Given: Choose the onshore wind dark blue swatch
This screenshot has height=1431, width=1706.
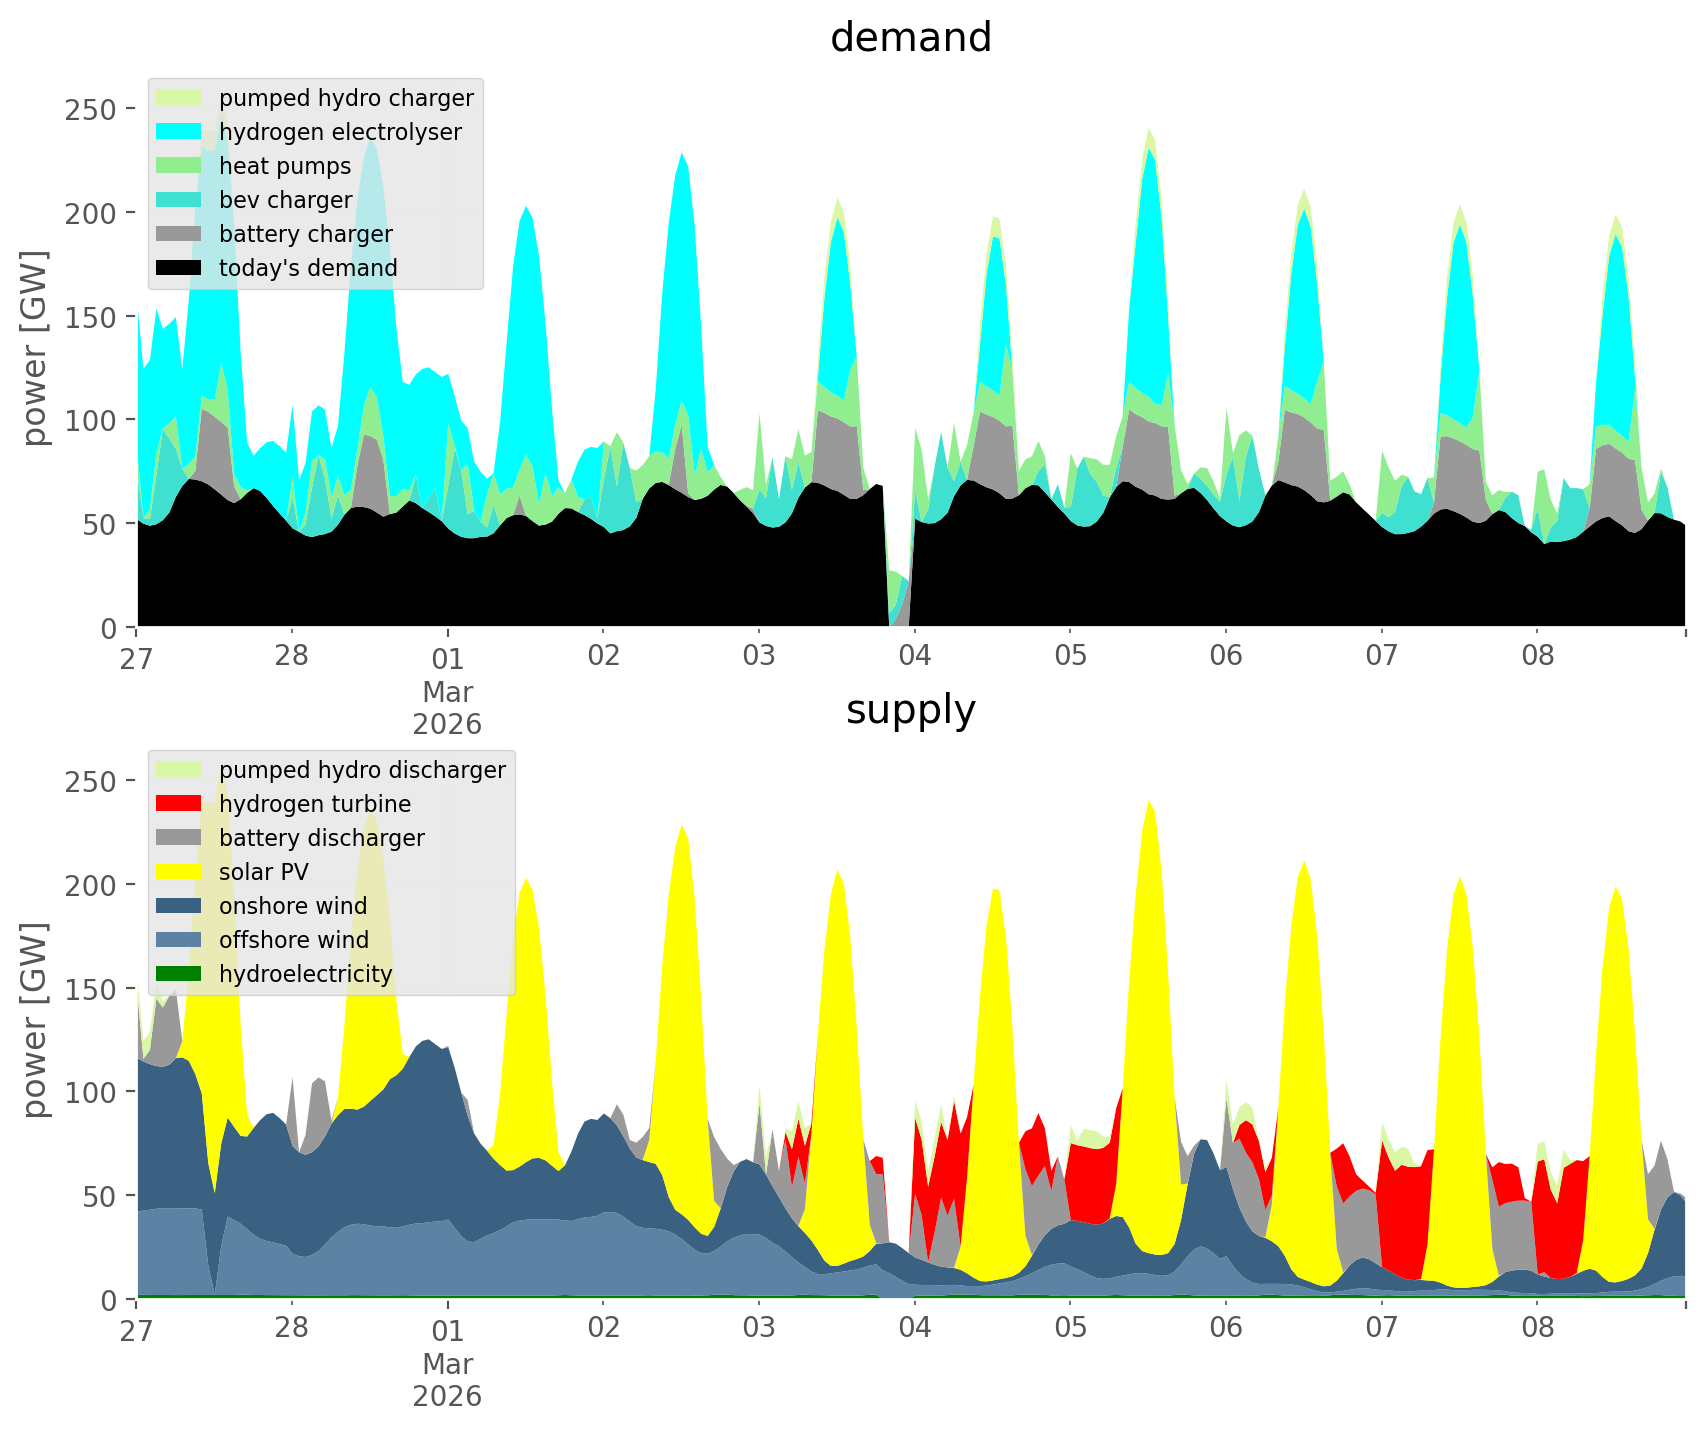Looking at the screenshot, I should [180, 906].
